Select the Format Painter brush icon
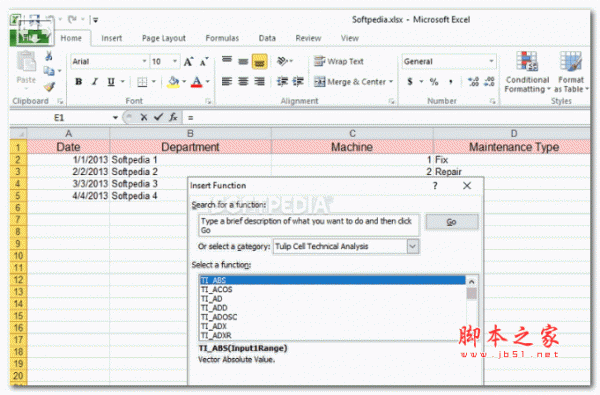 pyautogui.click(x=49, y=87)
